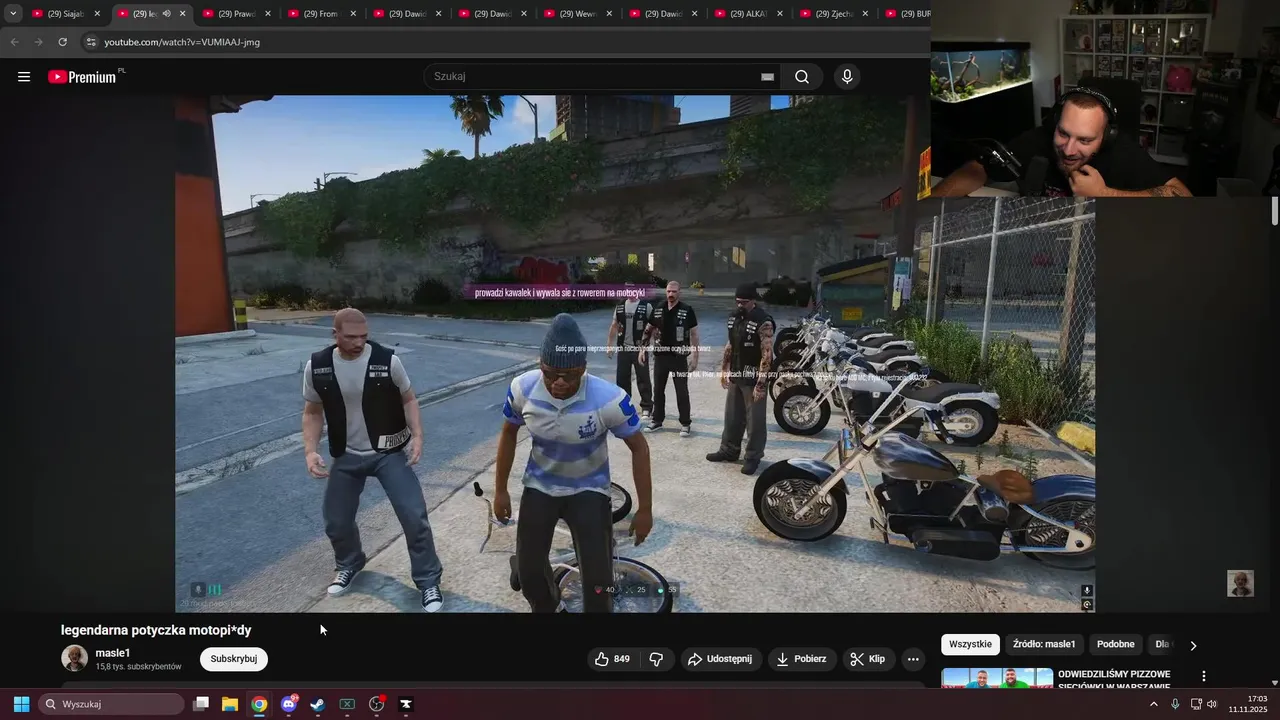Viewport: 1280px width, 720px height.
Task: Expand system tray hidden icons chevron
Action: pos(1153,704)
